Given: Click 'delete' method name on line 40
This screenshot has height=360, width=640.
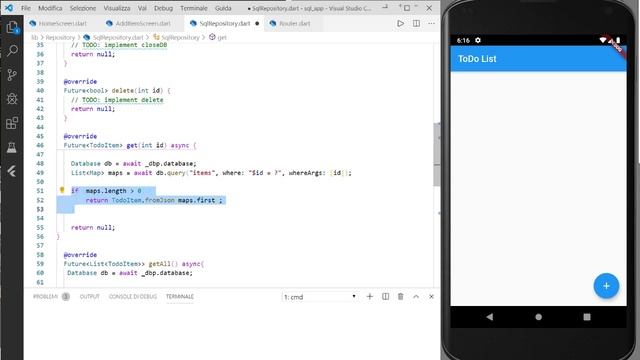Looking at the screenshot, I should pos(122,91).
